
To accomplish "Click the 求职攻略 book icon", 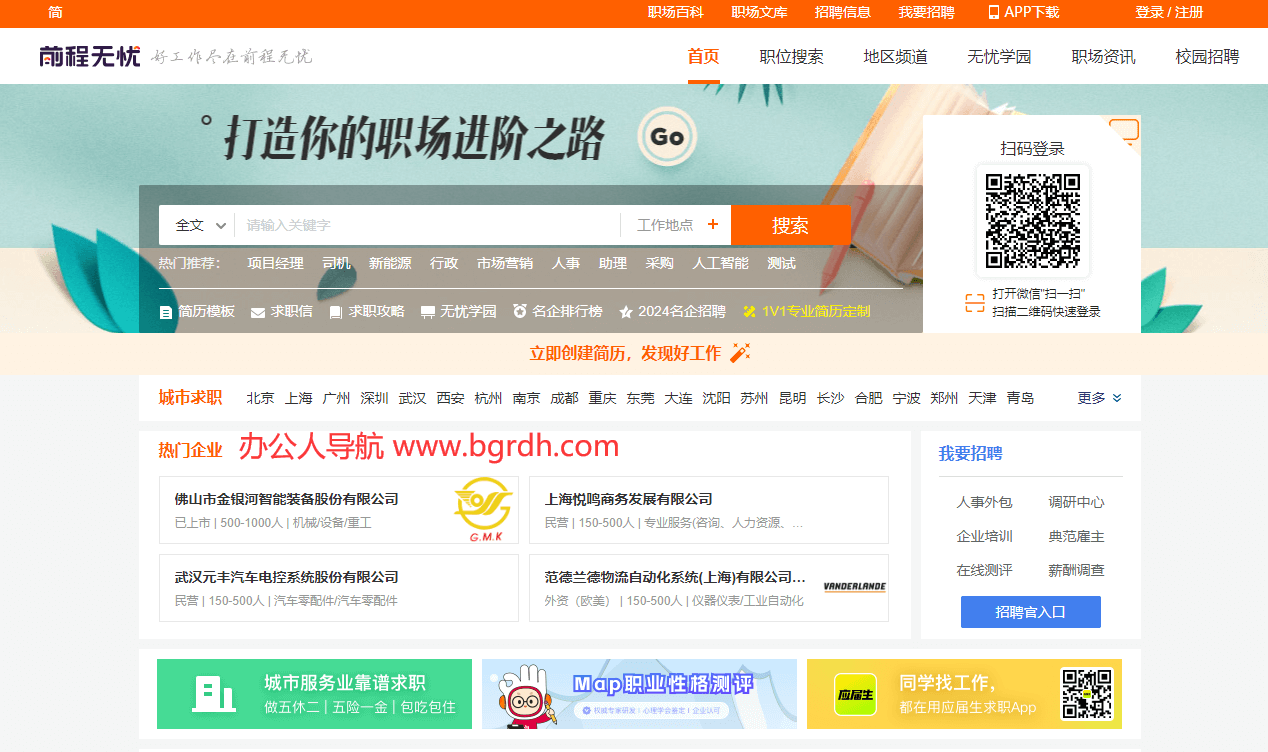I will [335, 311].
